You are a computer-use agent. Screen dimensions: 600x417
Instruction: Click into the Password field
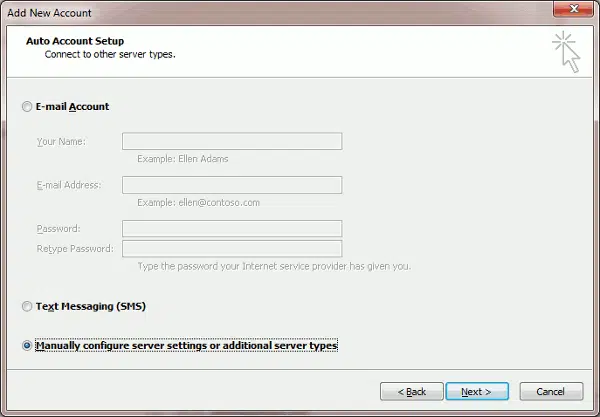[x=232, y=229]
